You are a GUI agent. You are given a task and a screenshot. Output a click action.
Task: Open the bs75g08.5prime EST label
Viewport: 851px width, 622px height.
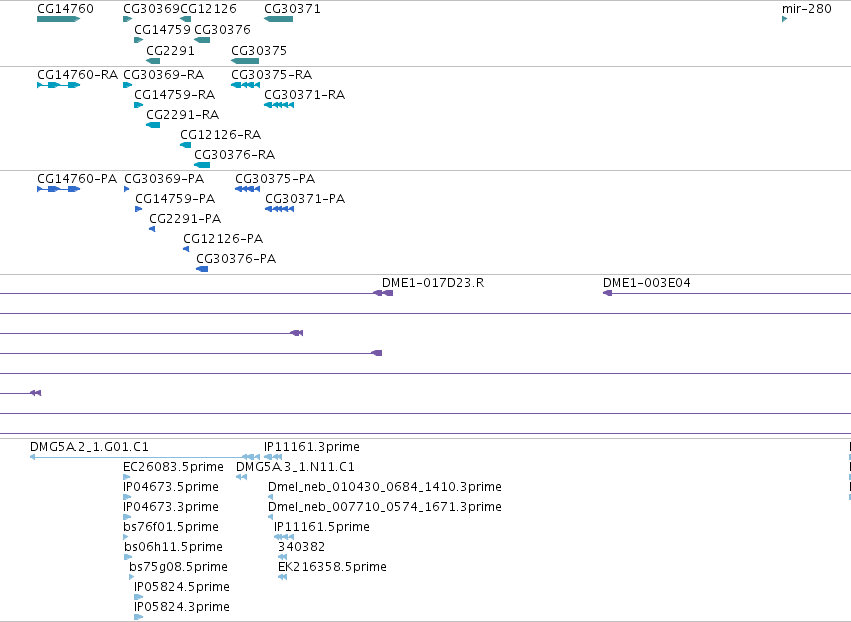coord(179,567)
